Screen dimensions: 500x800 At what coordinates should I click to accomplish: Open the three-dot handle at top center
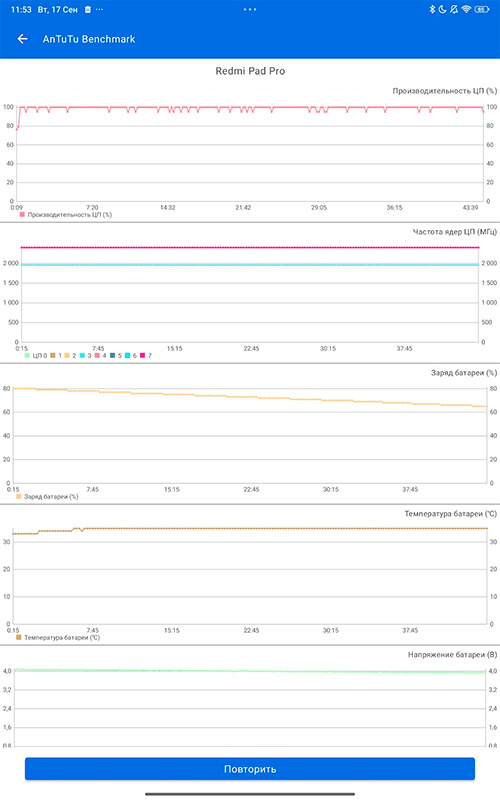point(250,9)
